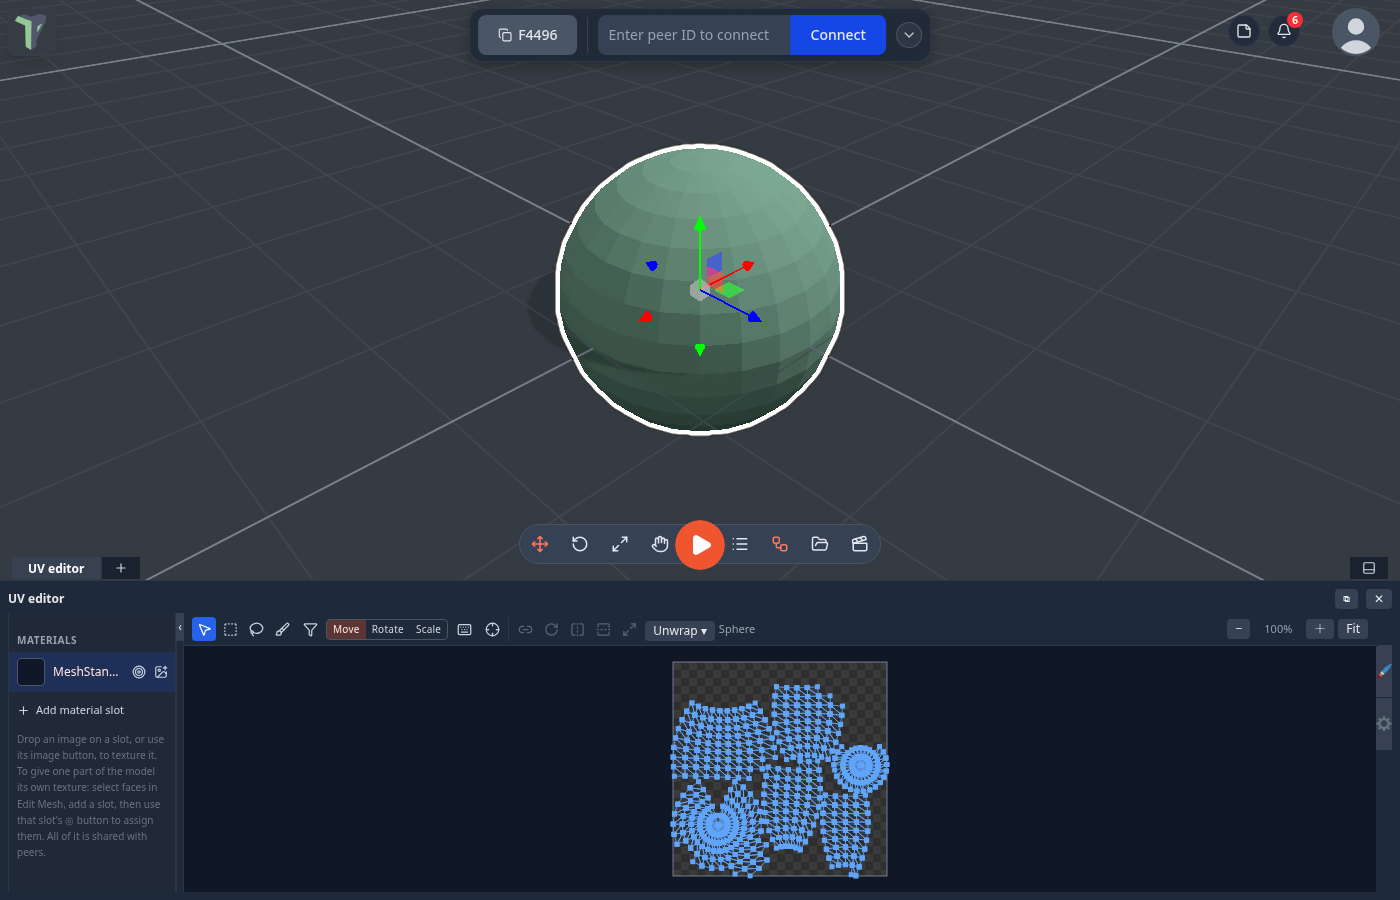Choose the box select tool
Viewport: 1400px width, 900px height.
[230, 629]
